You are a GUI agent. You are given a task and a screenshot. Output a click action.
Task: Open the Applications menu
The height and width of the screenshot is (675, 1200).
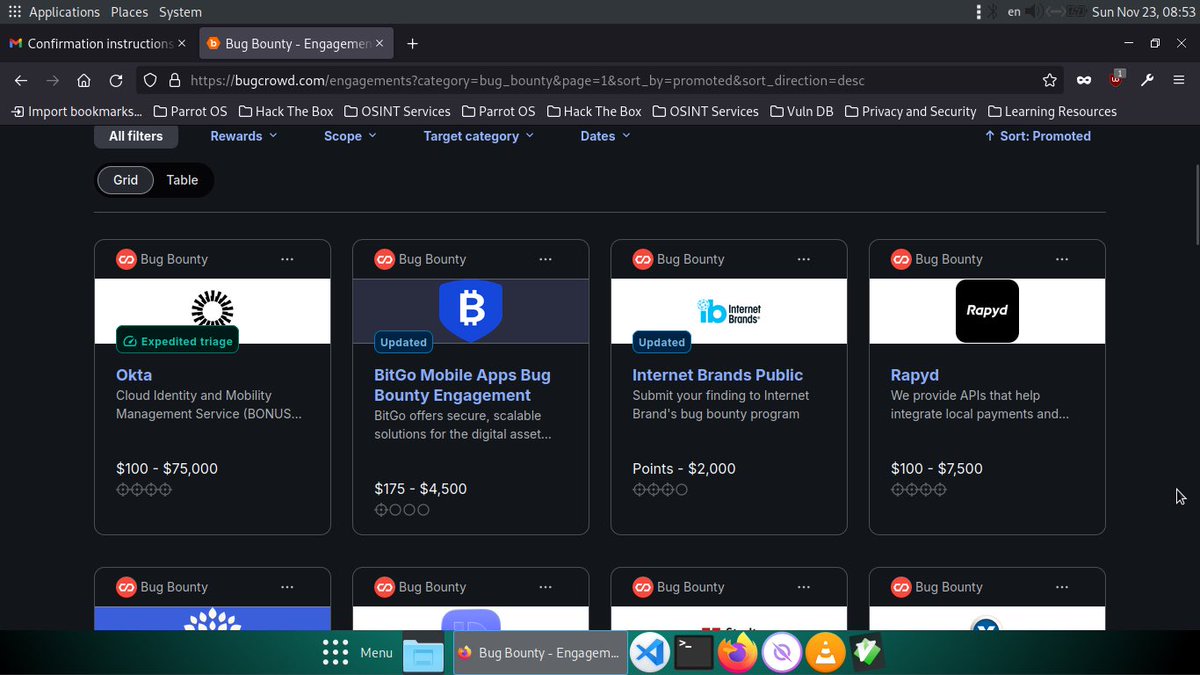pos(64,12)
